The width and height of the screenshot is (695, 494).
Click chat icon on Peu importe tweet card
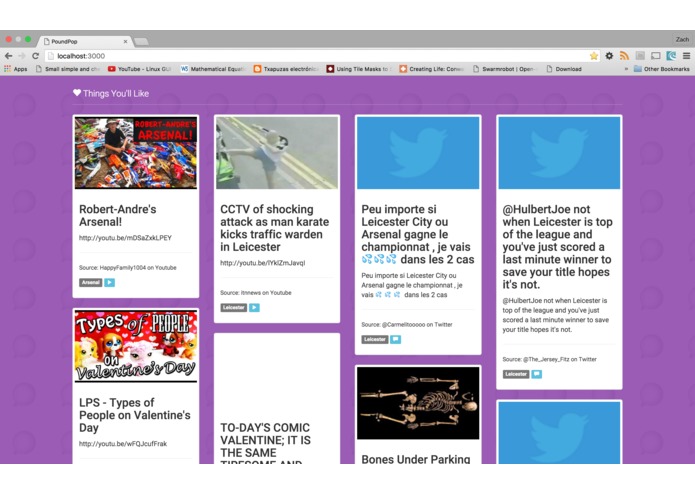(x=395, y=339)
